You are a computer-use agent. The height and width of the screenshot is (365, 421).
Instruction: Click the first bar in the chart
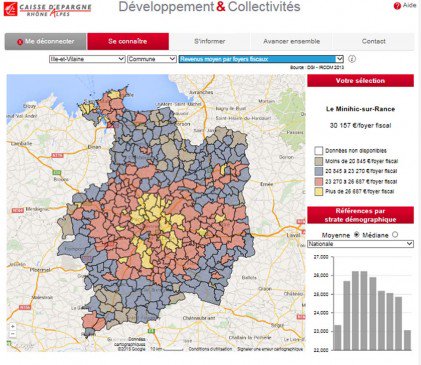tap(337, 337)
